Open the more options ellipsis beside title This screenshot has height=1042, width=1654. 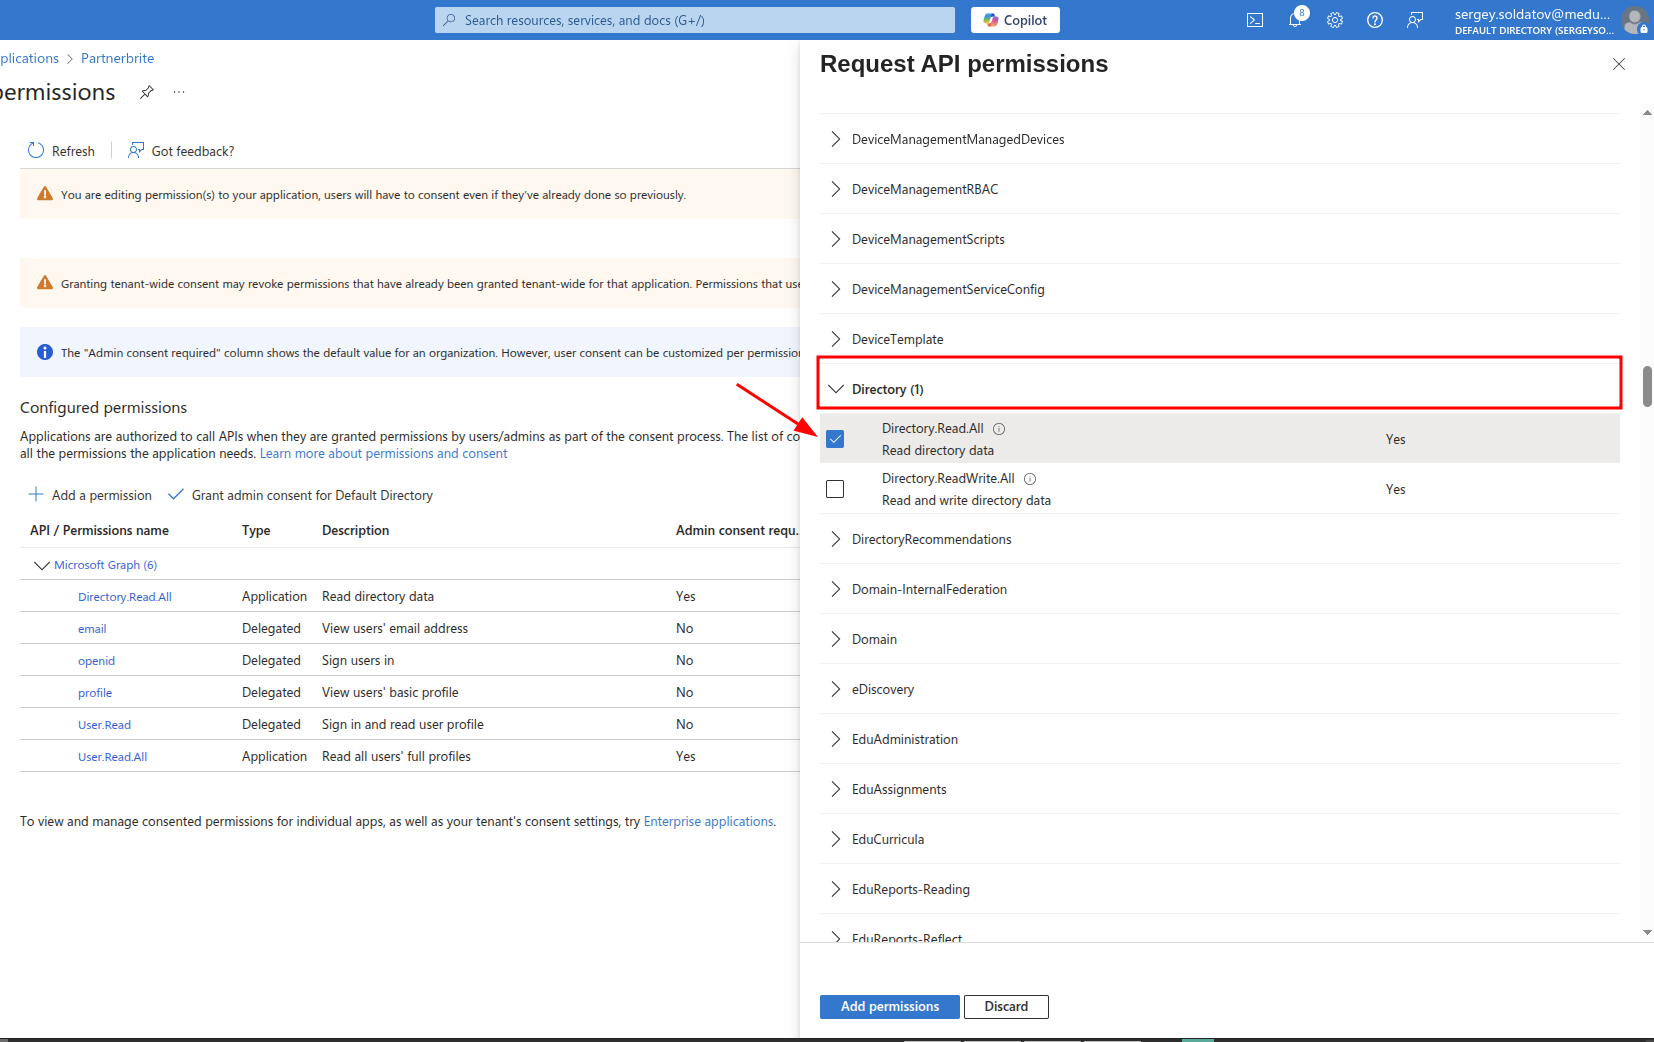pyautogui.click(x=179, y=92)
